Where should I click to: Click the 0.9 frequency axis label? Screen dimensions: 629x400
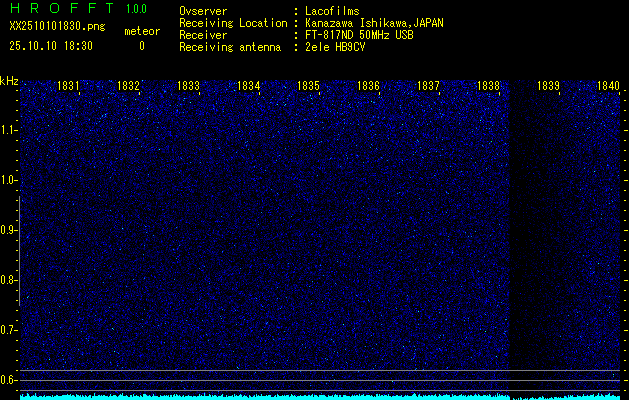point(8,230)
